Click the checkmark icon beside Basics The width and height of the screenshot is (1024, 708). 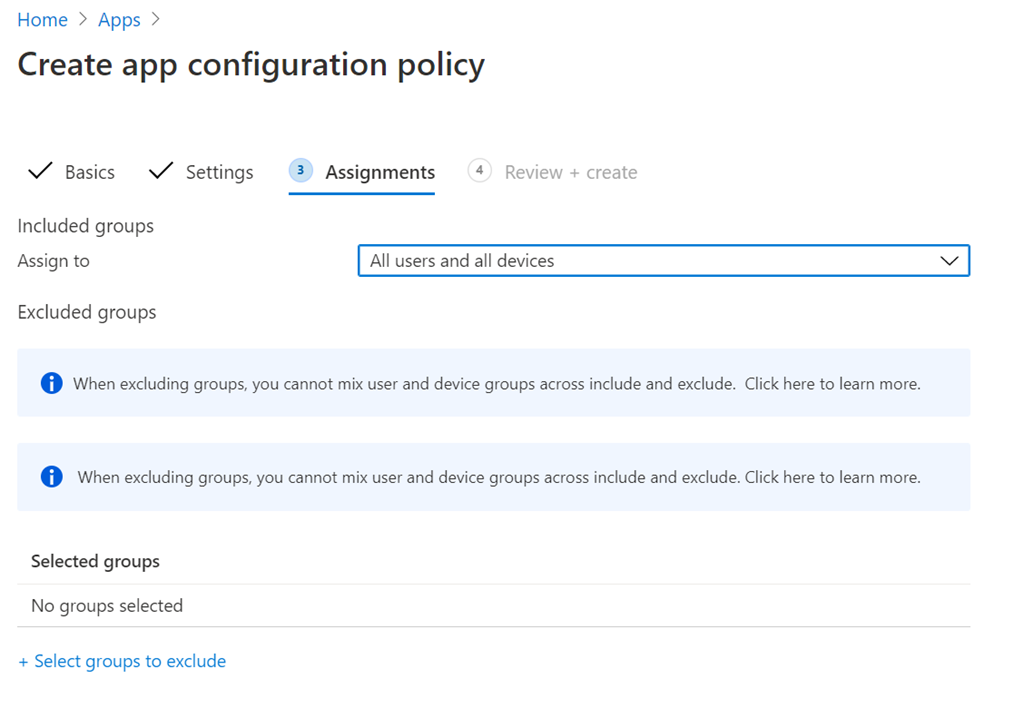(40, 171)
